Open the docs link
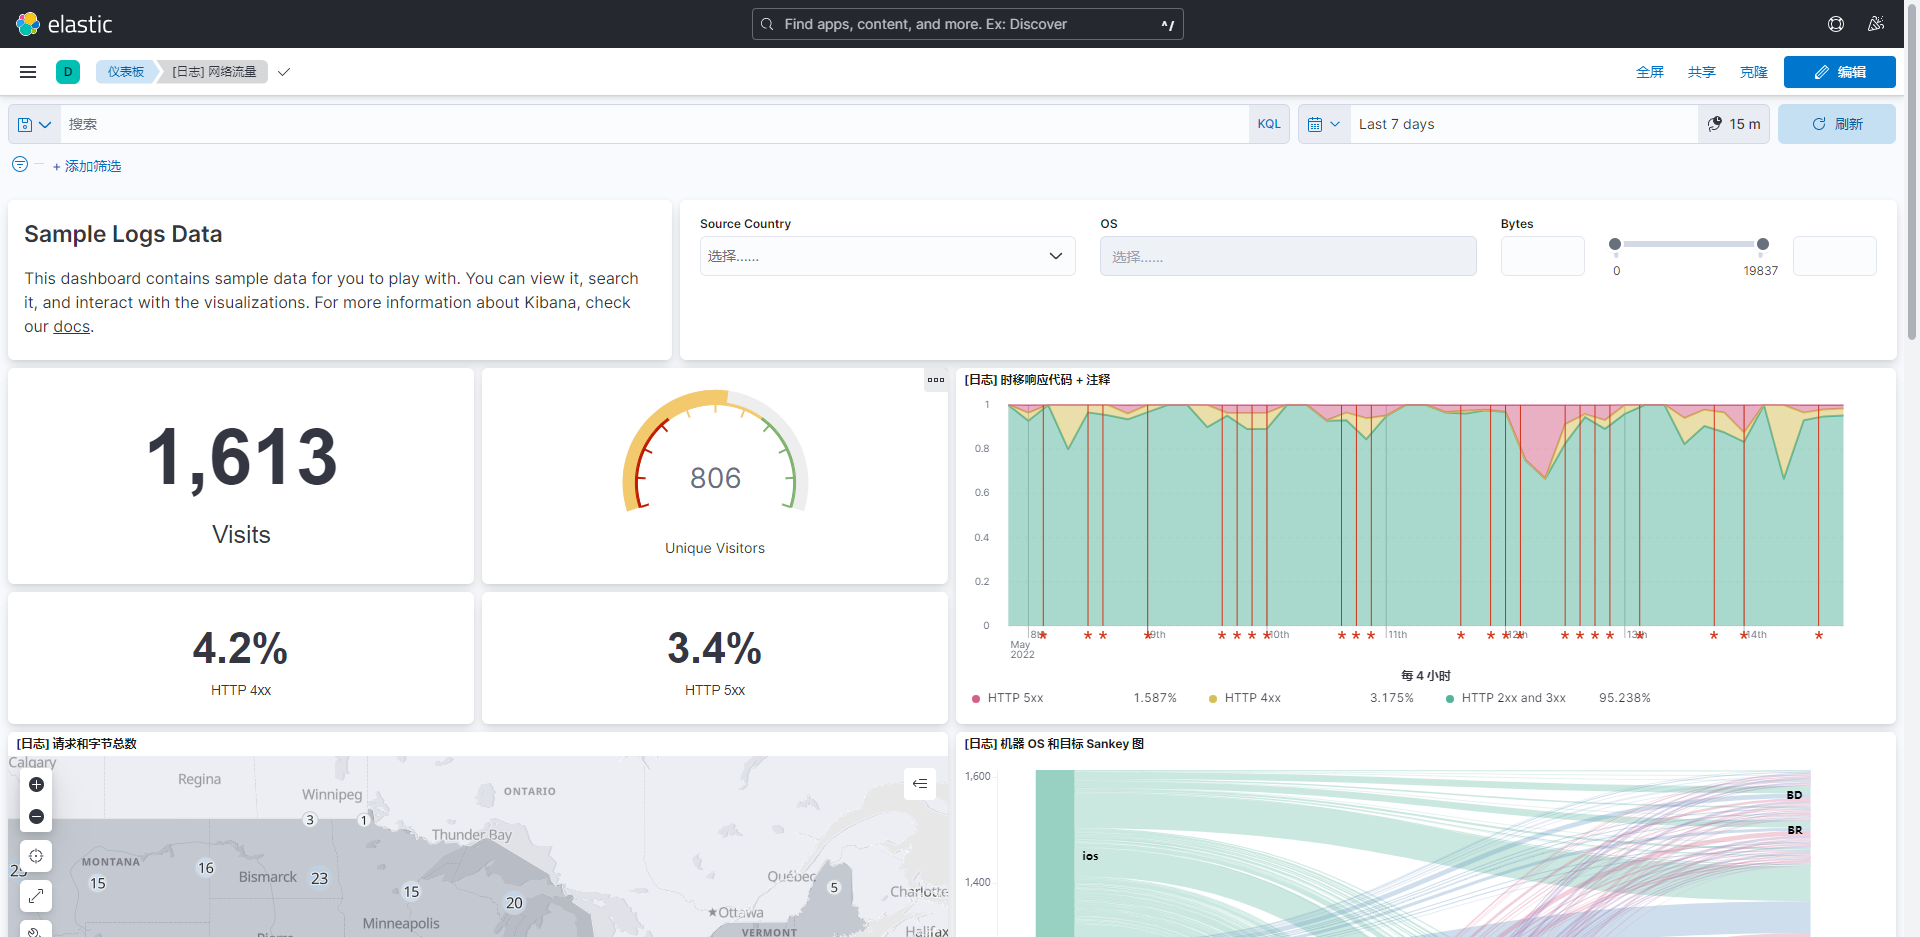 pos(71,327)
